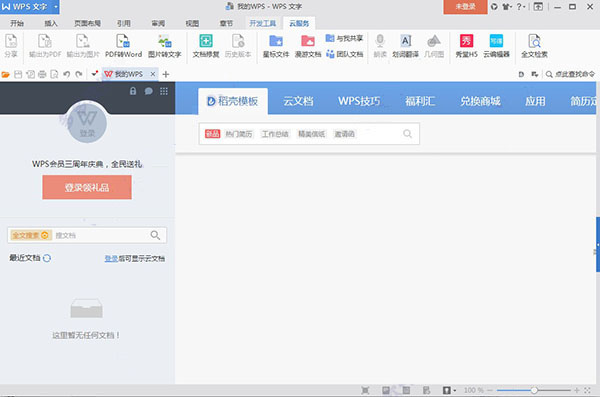
Task: Open 星标文件 starred files
Action: pos(276,46)
